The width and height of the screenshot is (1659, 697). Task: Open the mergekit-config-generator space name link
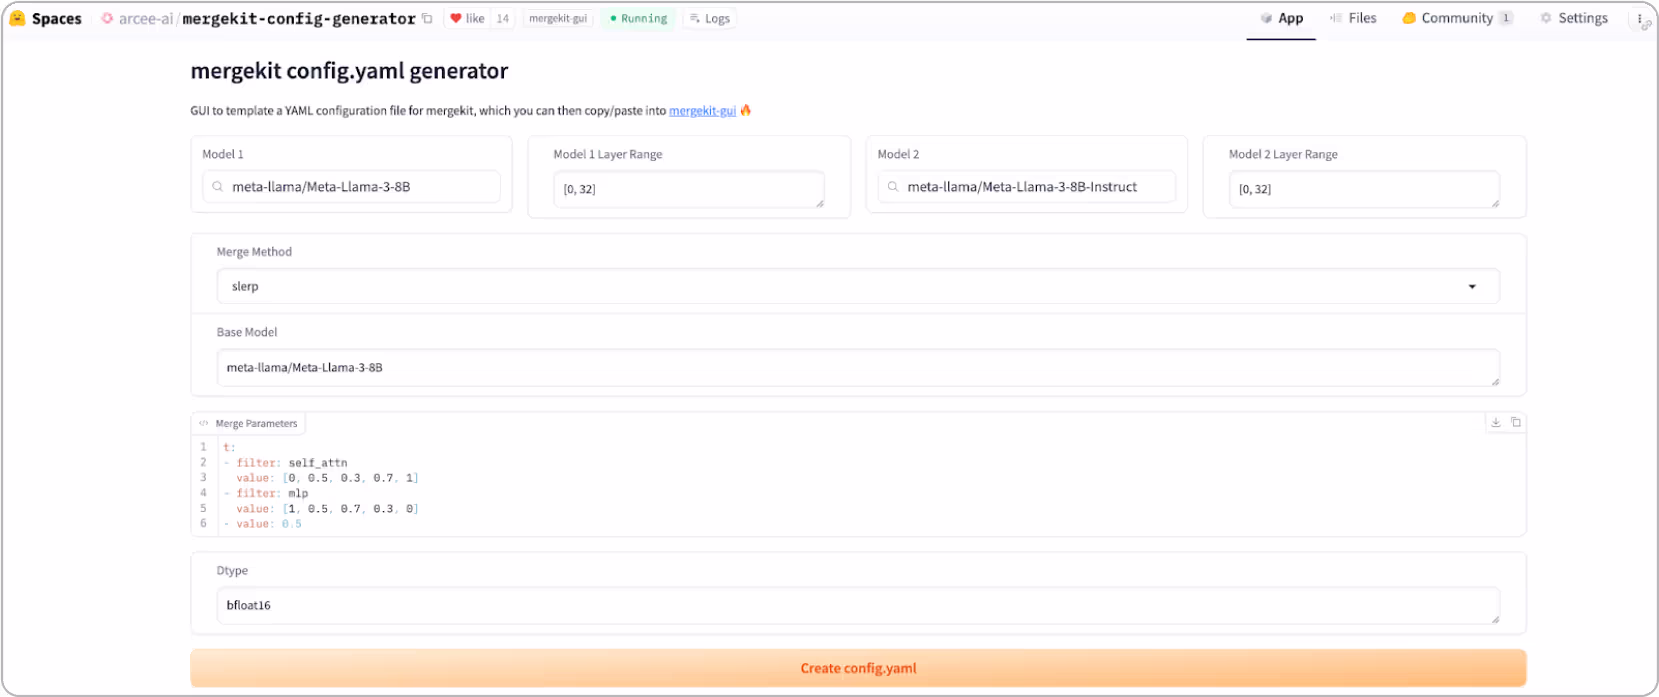pyautogui.click(x=299, y=19)
